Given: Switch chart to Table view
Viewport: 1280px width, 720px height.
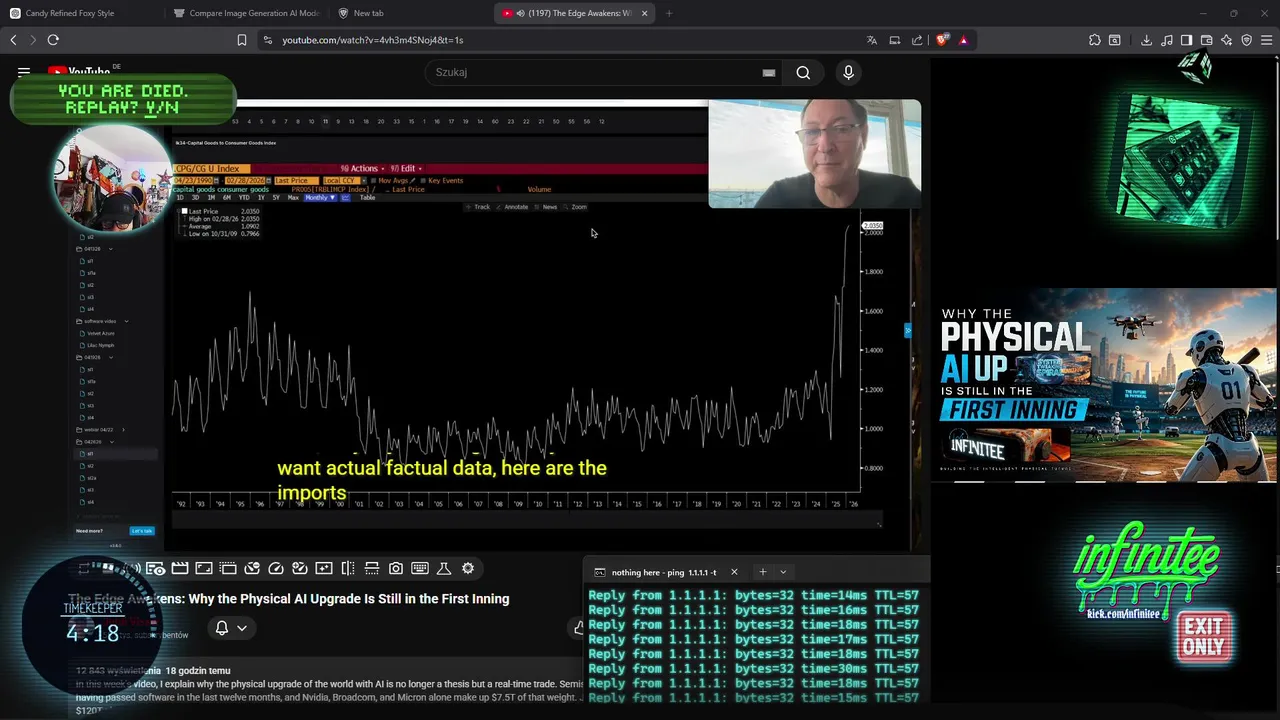Looking at the screenshot, I should tap(368, 197).
